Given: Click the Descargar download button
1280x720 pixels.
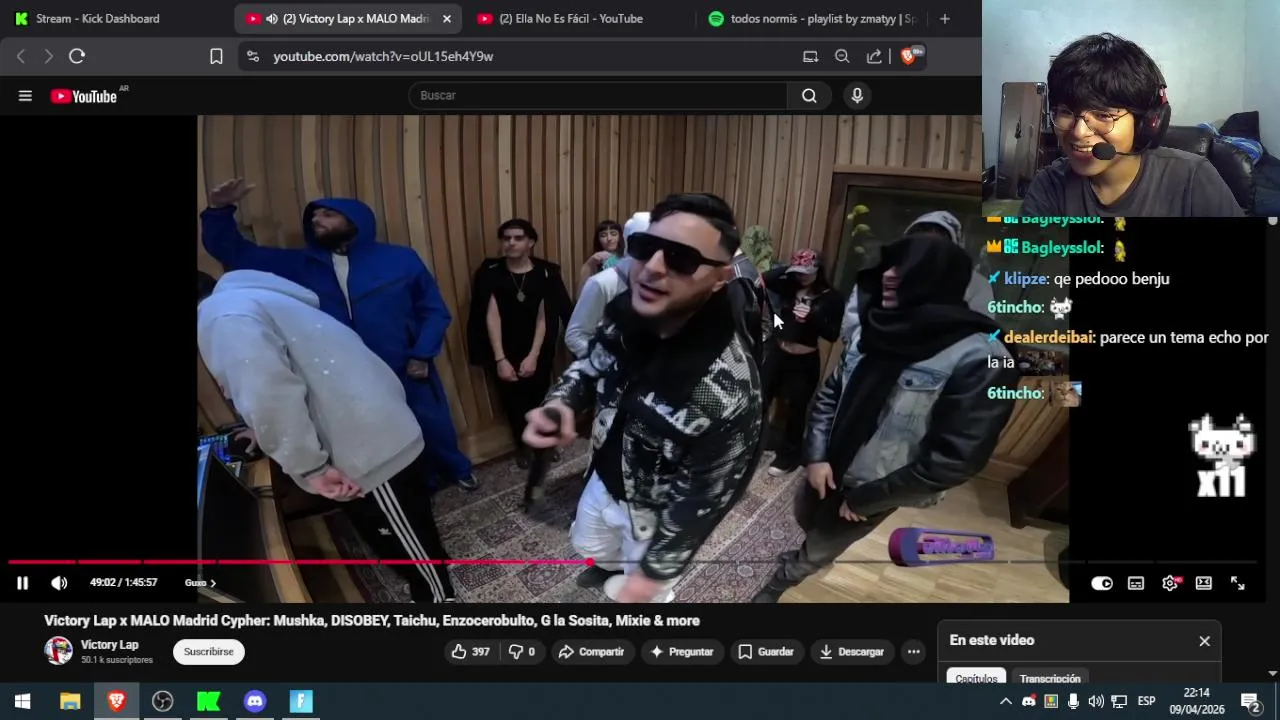Looking at the screenshot, I should 852,652.
